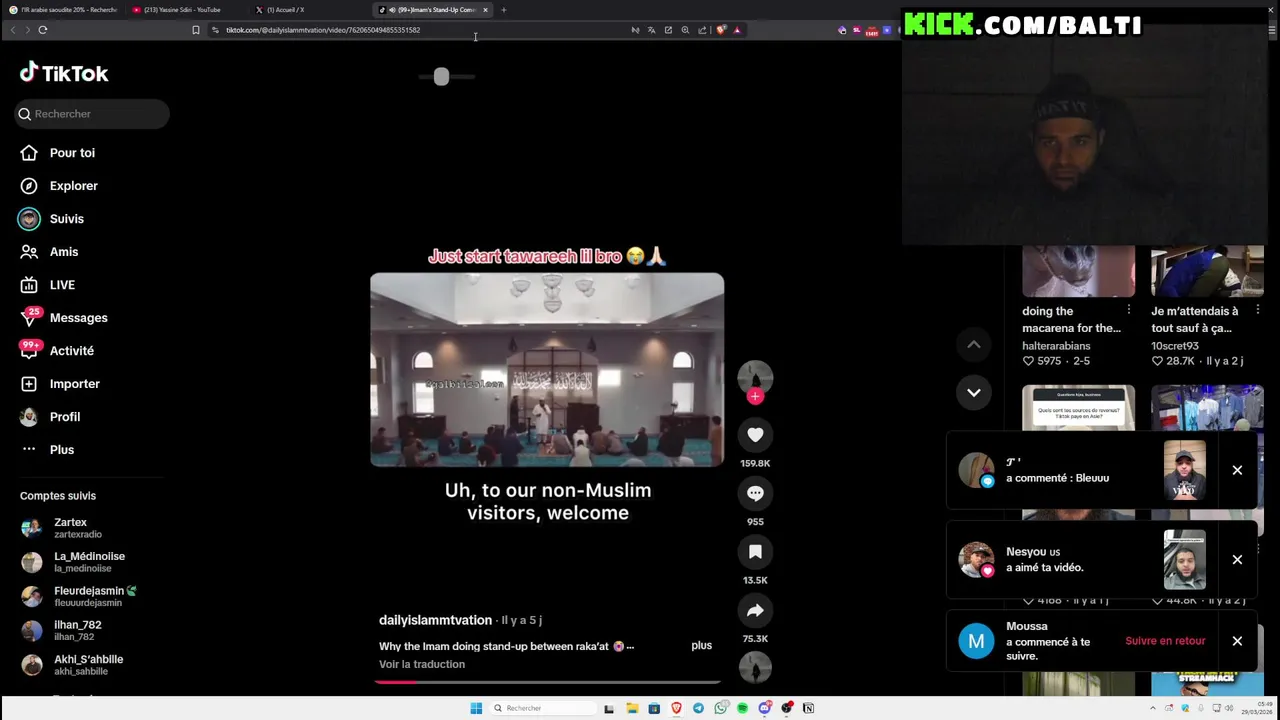Open WhatsApp from the taskbar
The image size is (1280, 720).
[x=720, y=708]
